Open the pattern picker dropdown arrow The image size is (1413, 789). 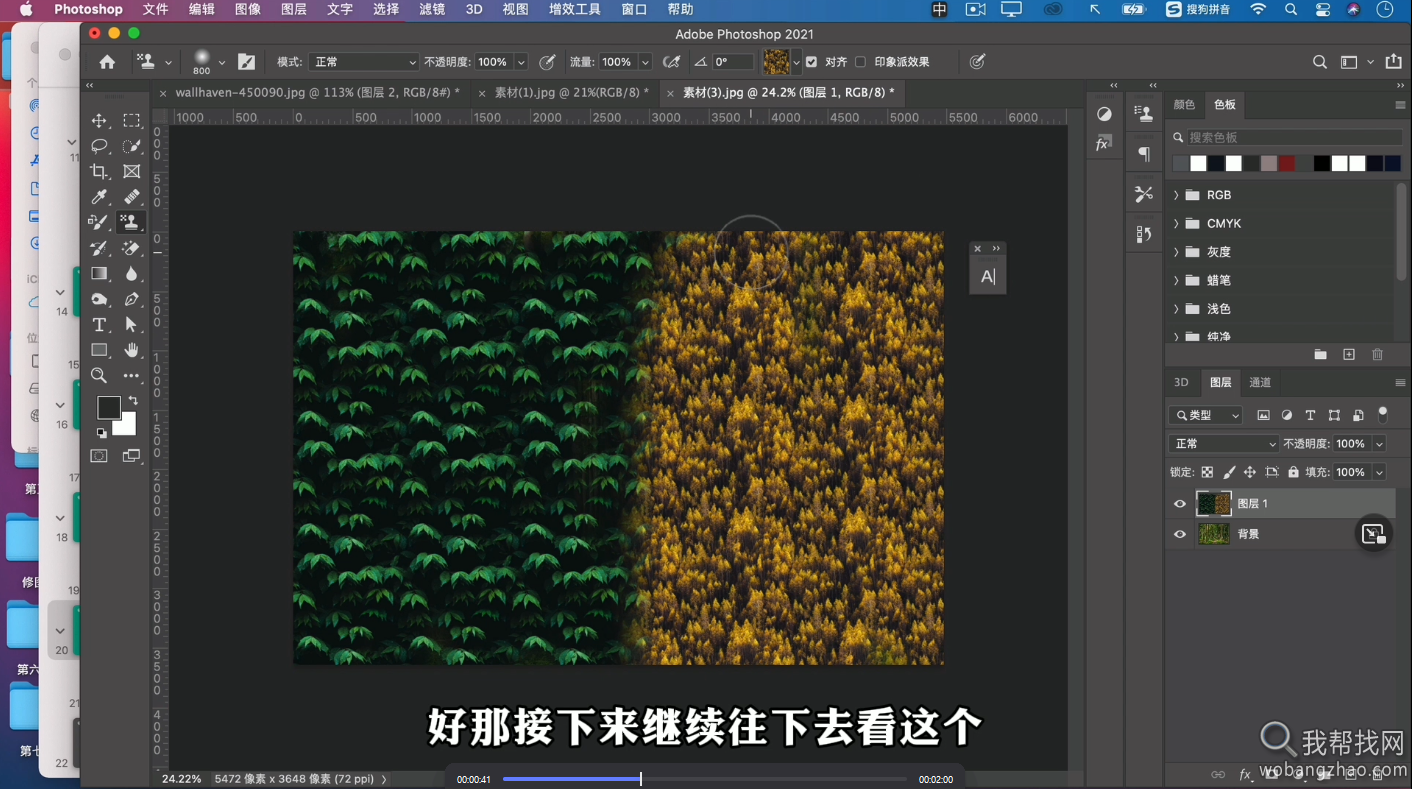(x=796, y=62)
